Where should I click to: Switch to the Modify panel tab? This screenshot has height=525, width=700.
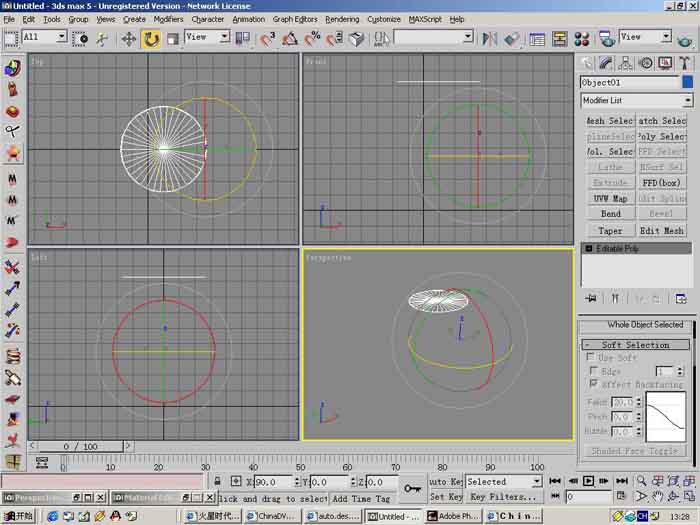(605, 63)
